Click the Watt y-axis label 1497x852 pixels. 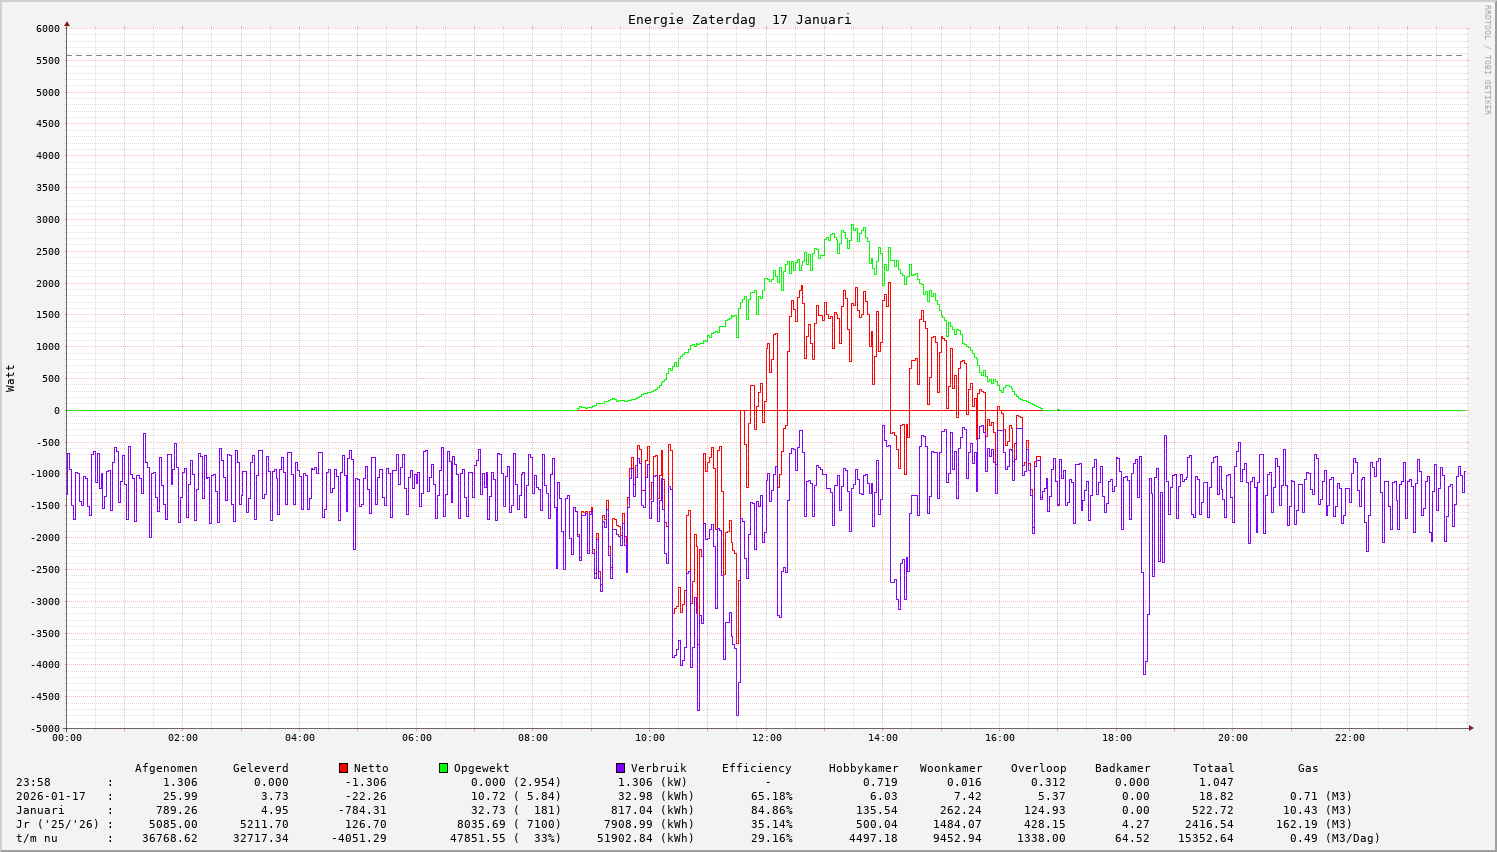pyautogui.click(x=11, y=378)
